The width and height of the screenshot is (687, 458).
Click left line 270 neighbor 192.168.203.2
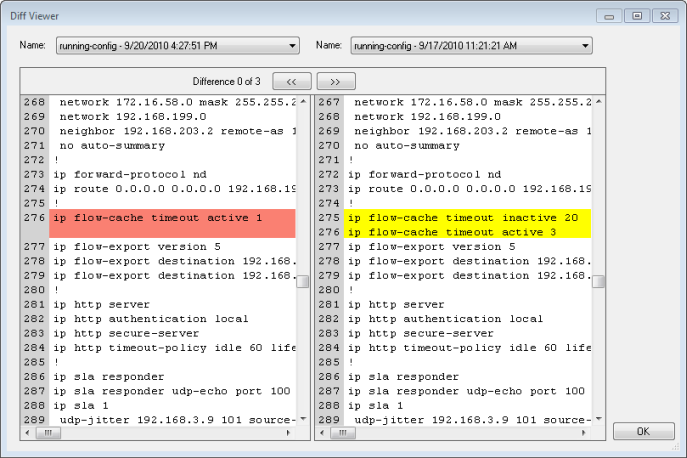pyautogui.click(x=178, y=131)
